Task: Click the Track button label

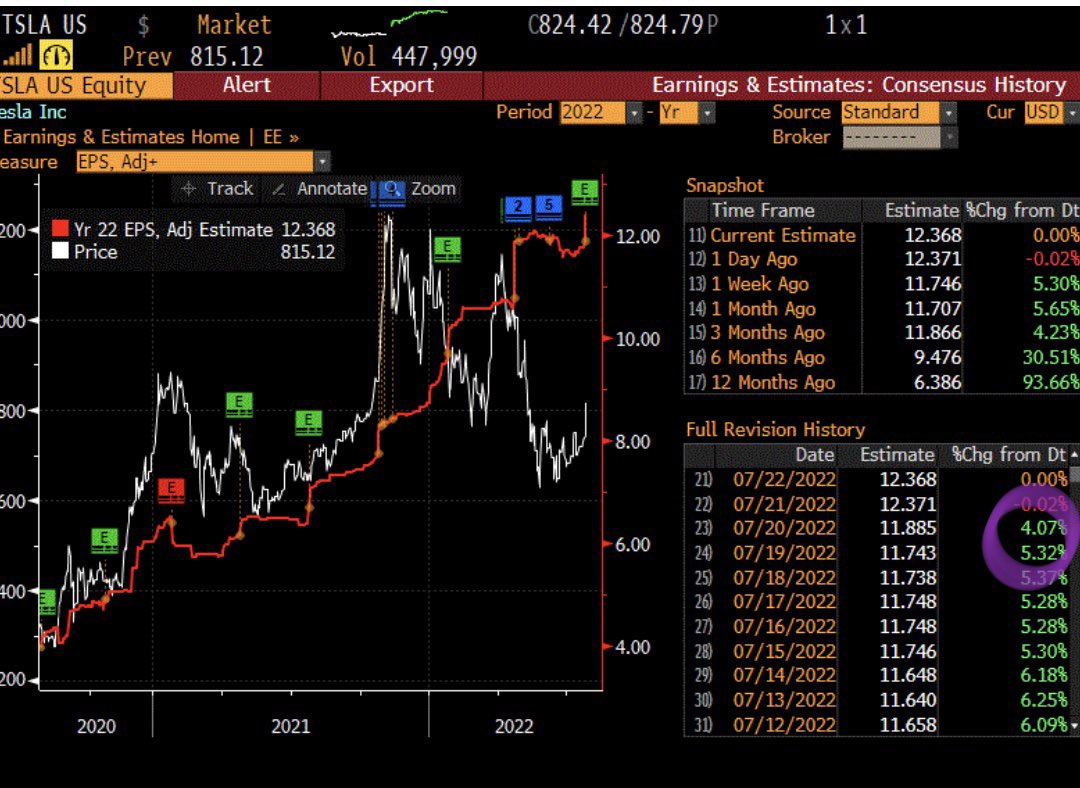Action: tap(230, 189)
